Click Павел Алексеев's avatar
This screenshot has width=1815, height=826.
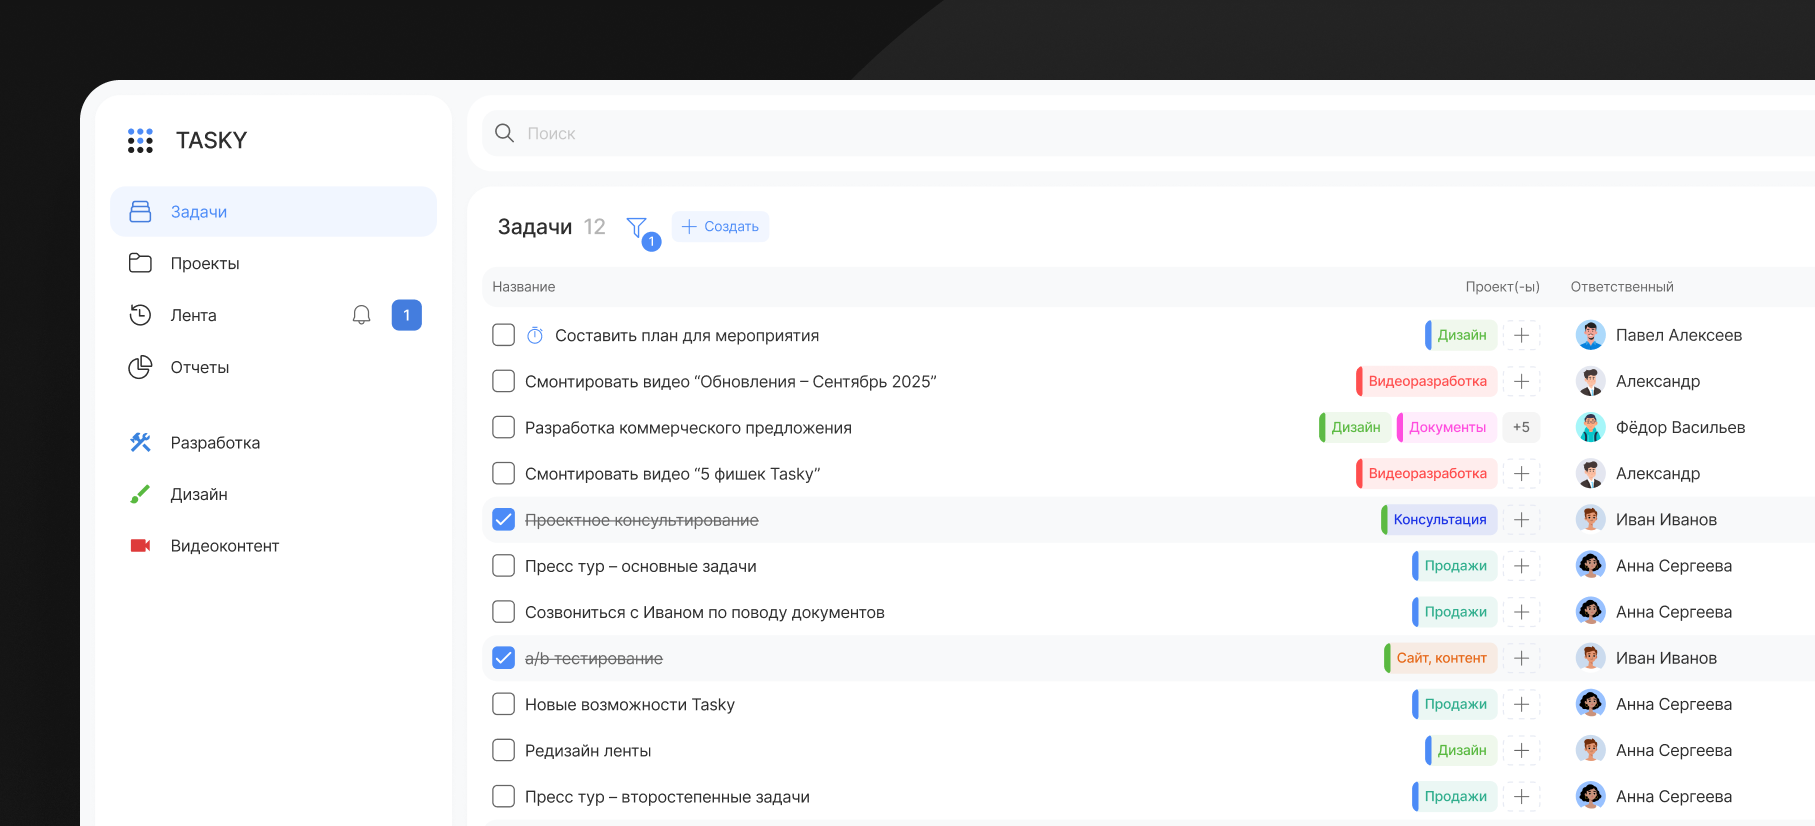(1590, 335)
